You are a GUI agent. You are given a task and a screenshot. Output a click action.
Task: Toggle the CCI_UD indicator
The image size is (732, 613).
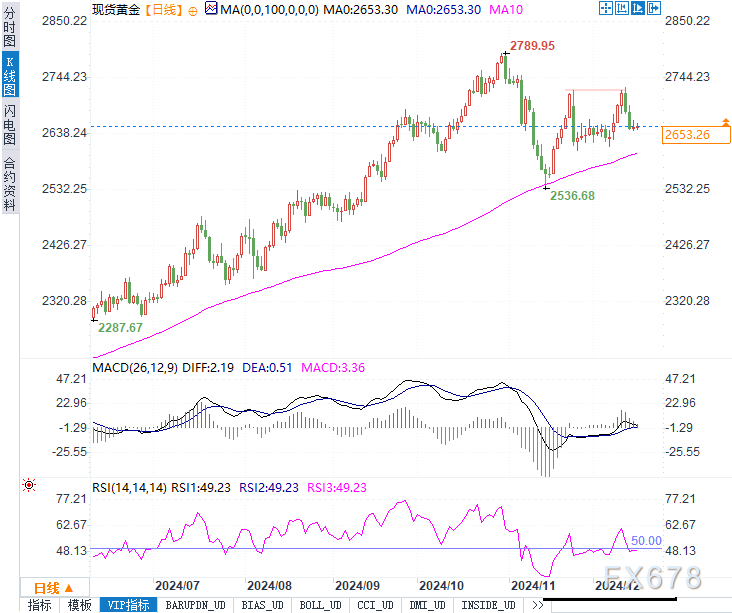coord(375,605)
